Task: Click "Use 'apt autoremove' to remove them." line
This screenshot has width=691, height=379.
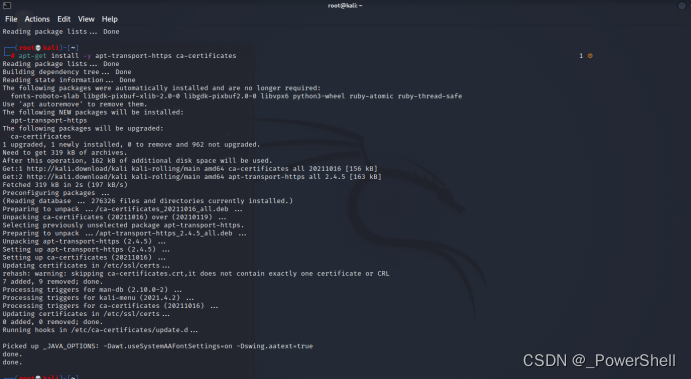Action: point(74,104)
